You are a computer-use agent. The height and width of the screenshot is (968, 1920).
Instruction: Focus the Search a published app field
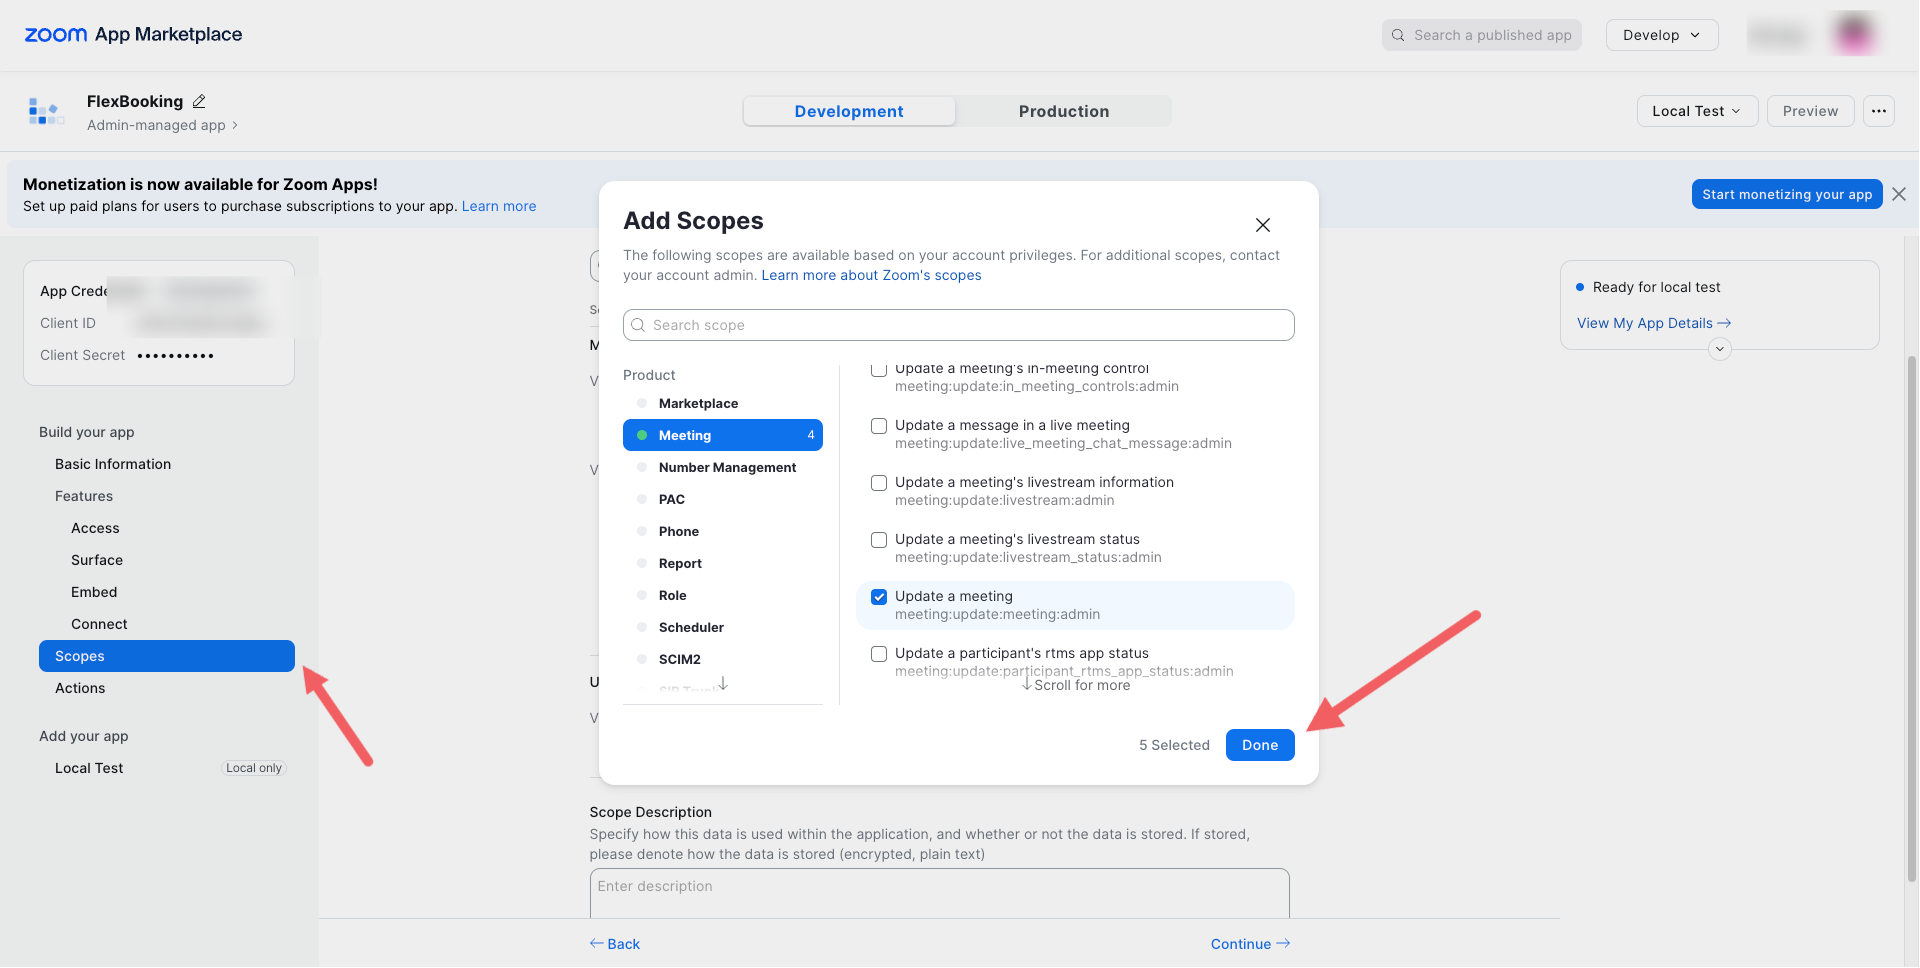click(x=1481, y=35)
